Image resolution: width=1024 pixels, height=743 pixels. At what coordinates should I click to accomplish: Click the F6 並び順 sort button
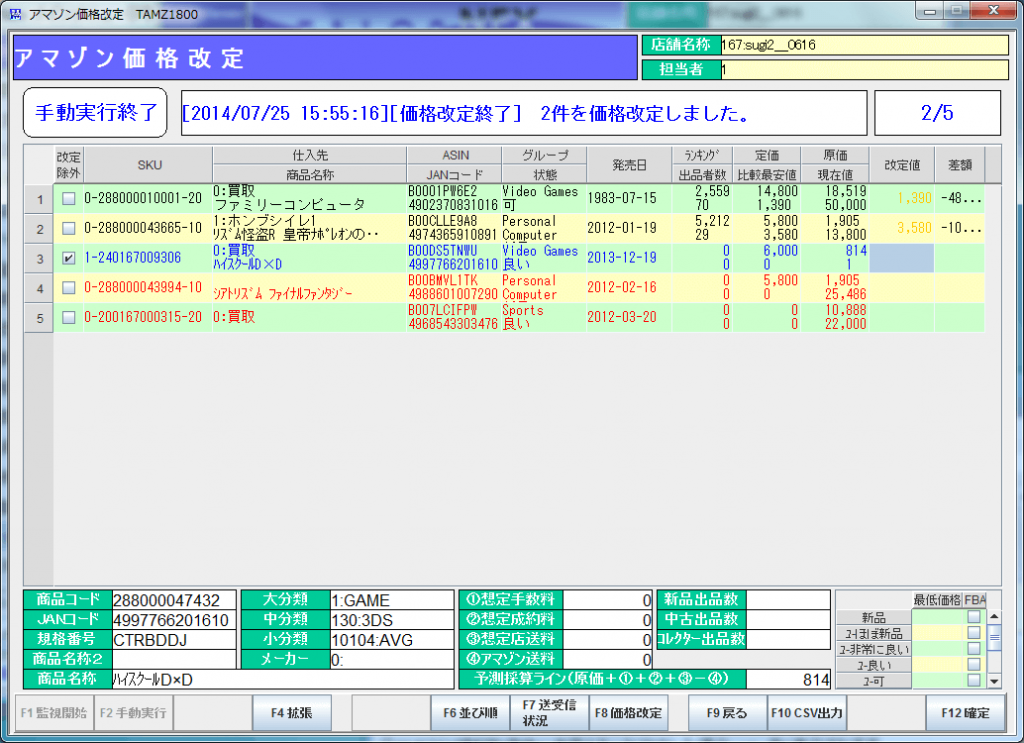470,714
